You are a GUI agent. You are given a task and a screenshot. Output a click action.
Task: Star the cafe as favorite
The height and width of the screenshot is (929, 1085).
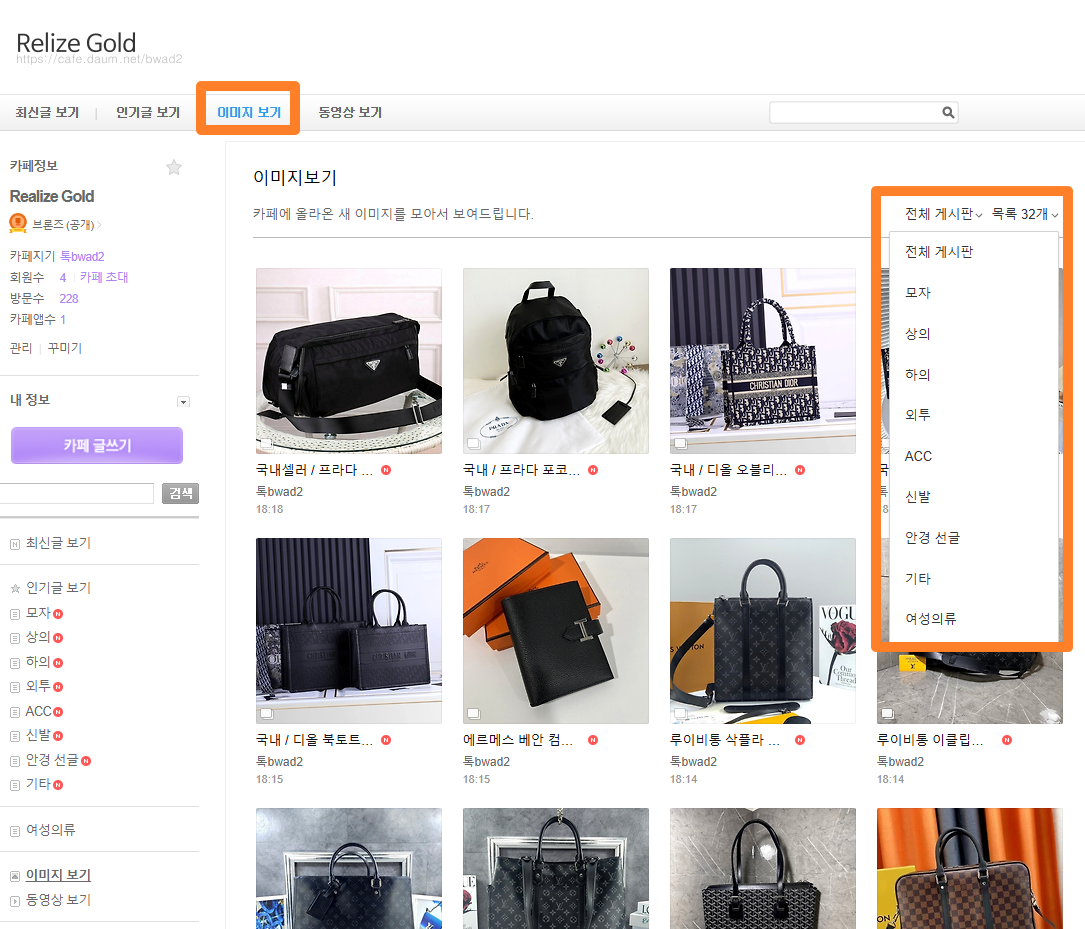pos(174,167)
